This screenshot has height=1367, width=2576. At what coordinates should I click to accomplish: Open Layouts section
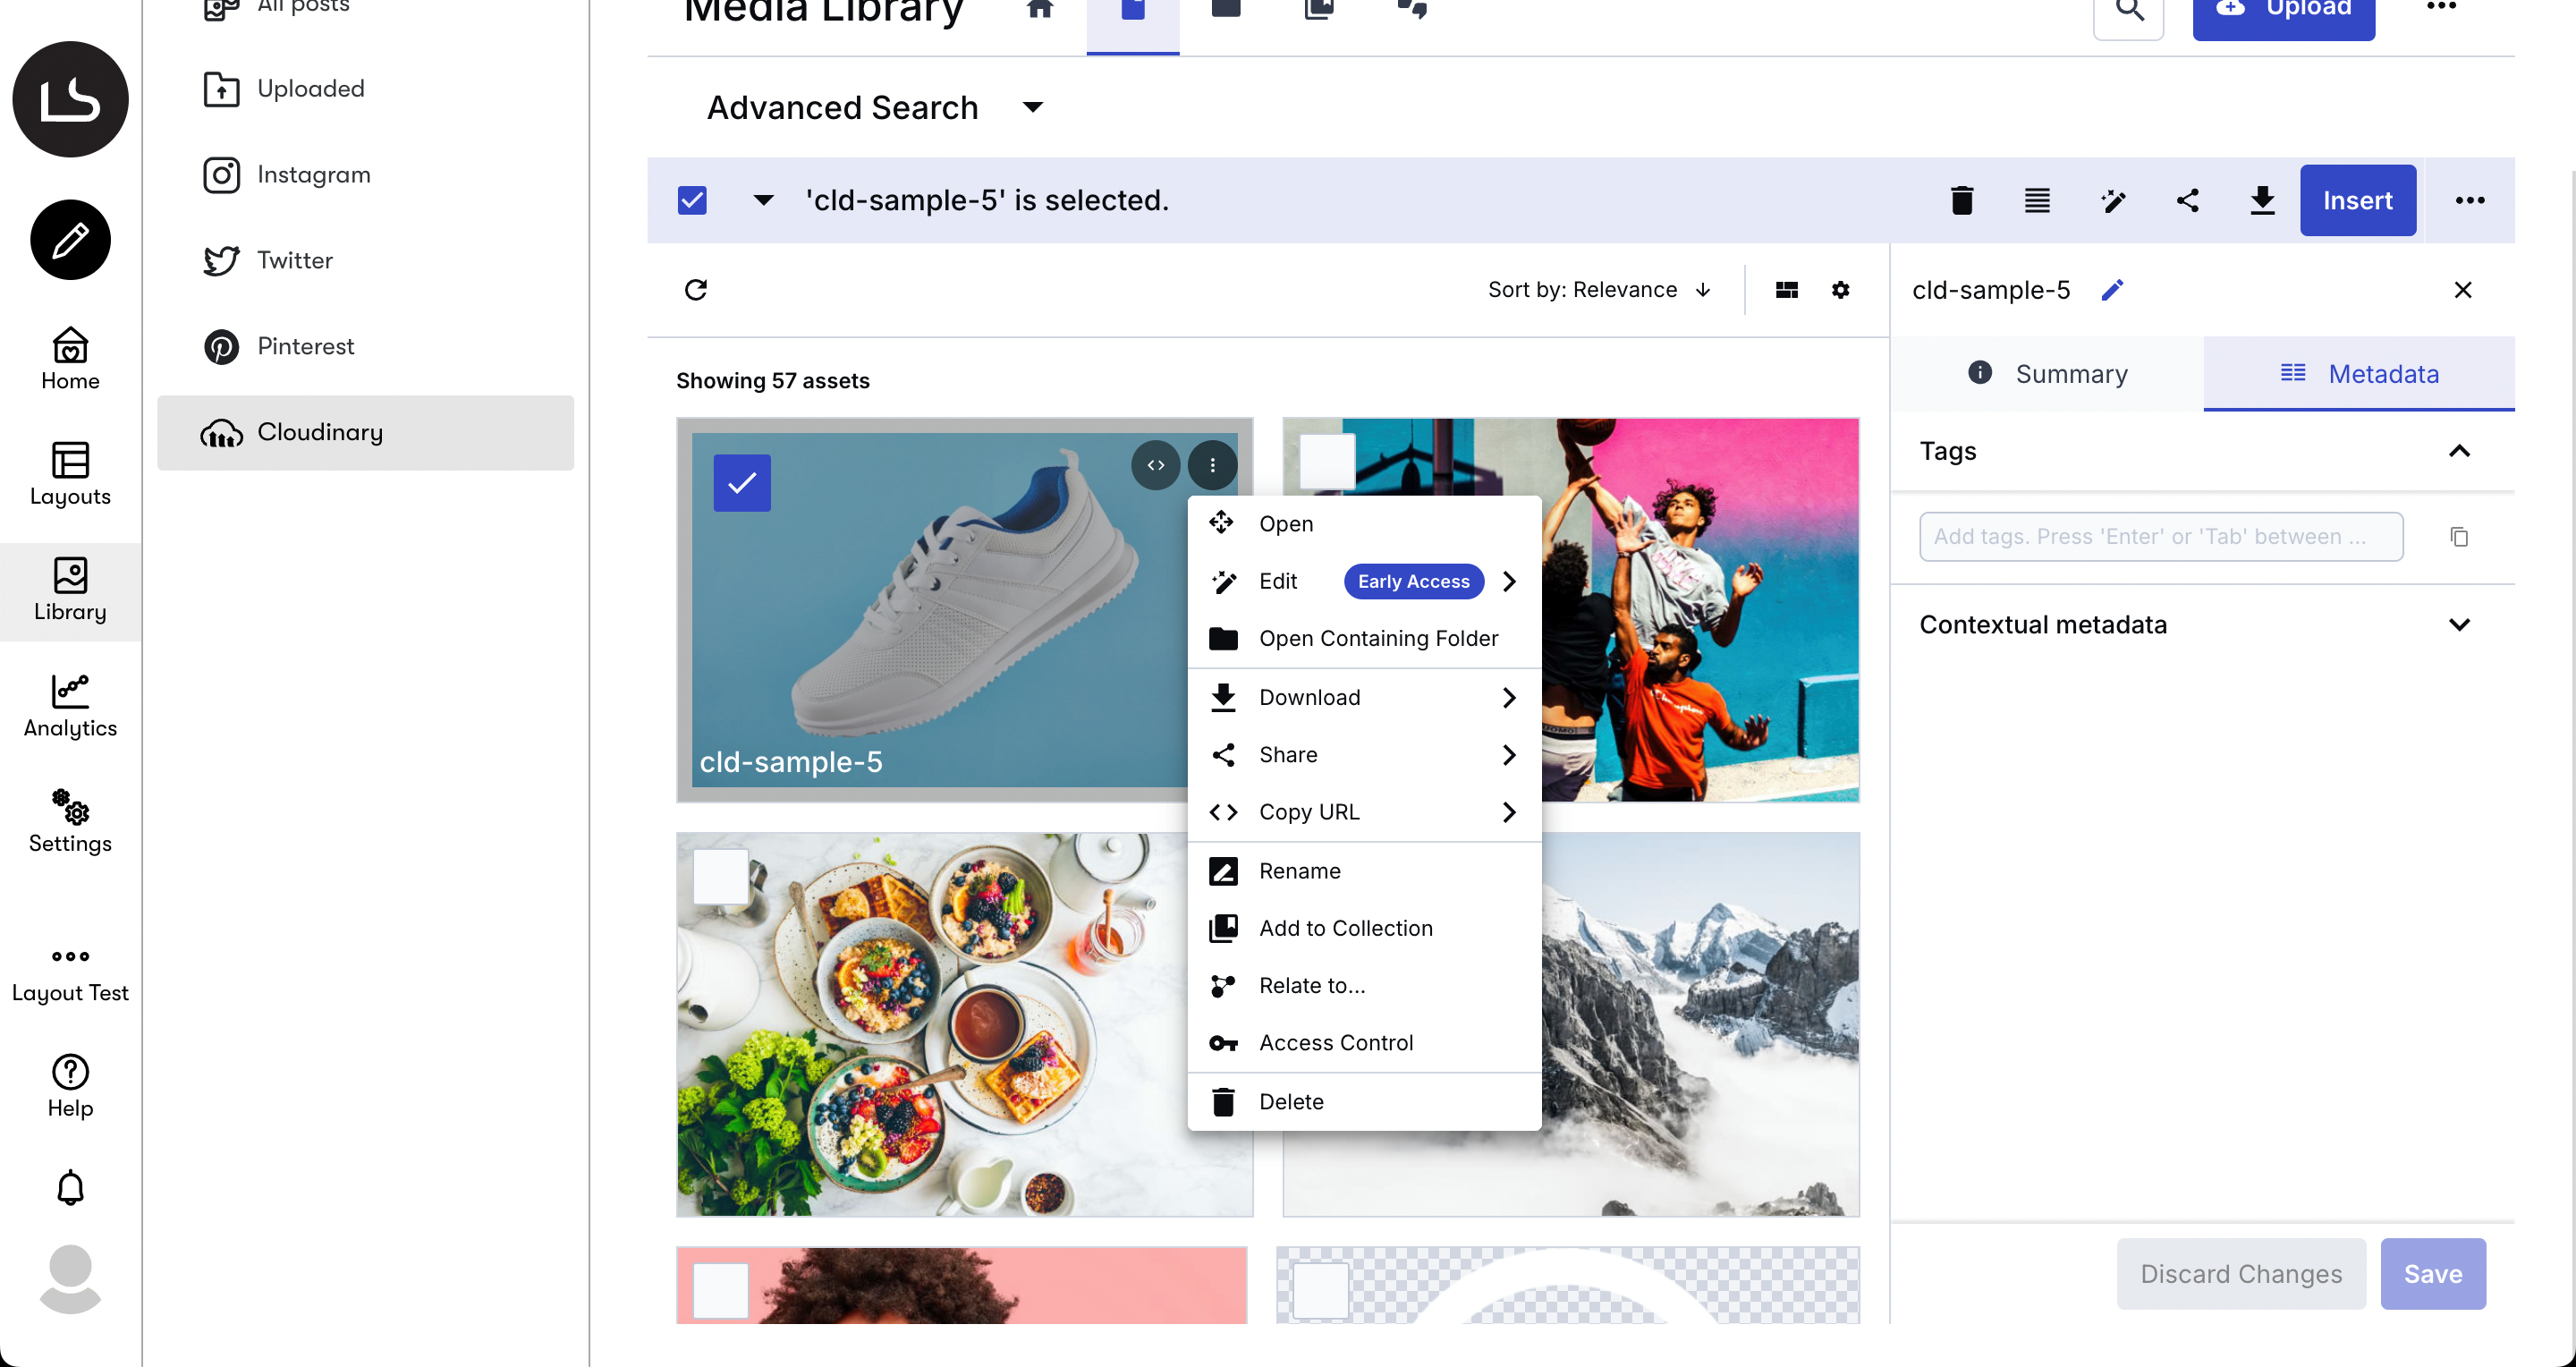coord(70,475)
